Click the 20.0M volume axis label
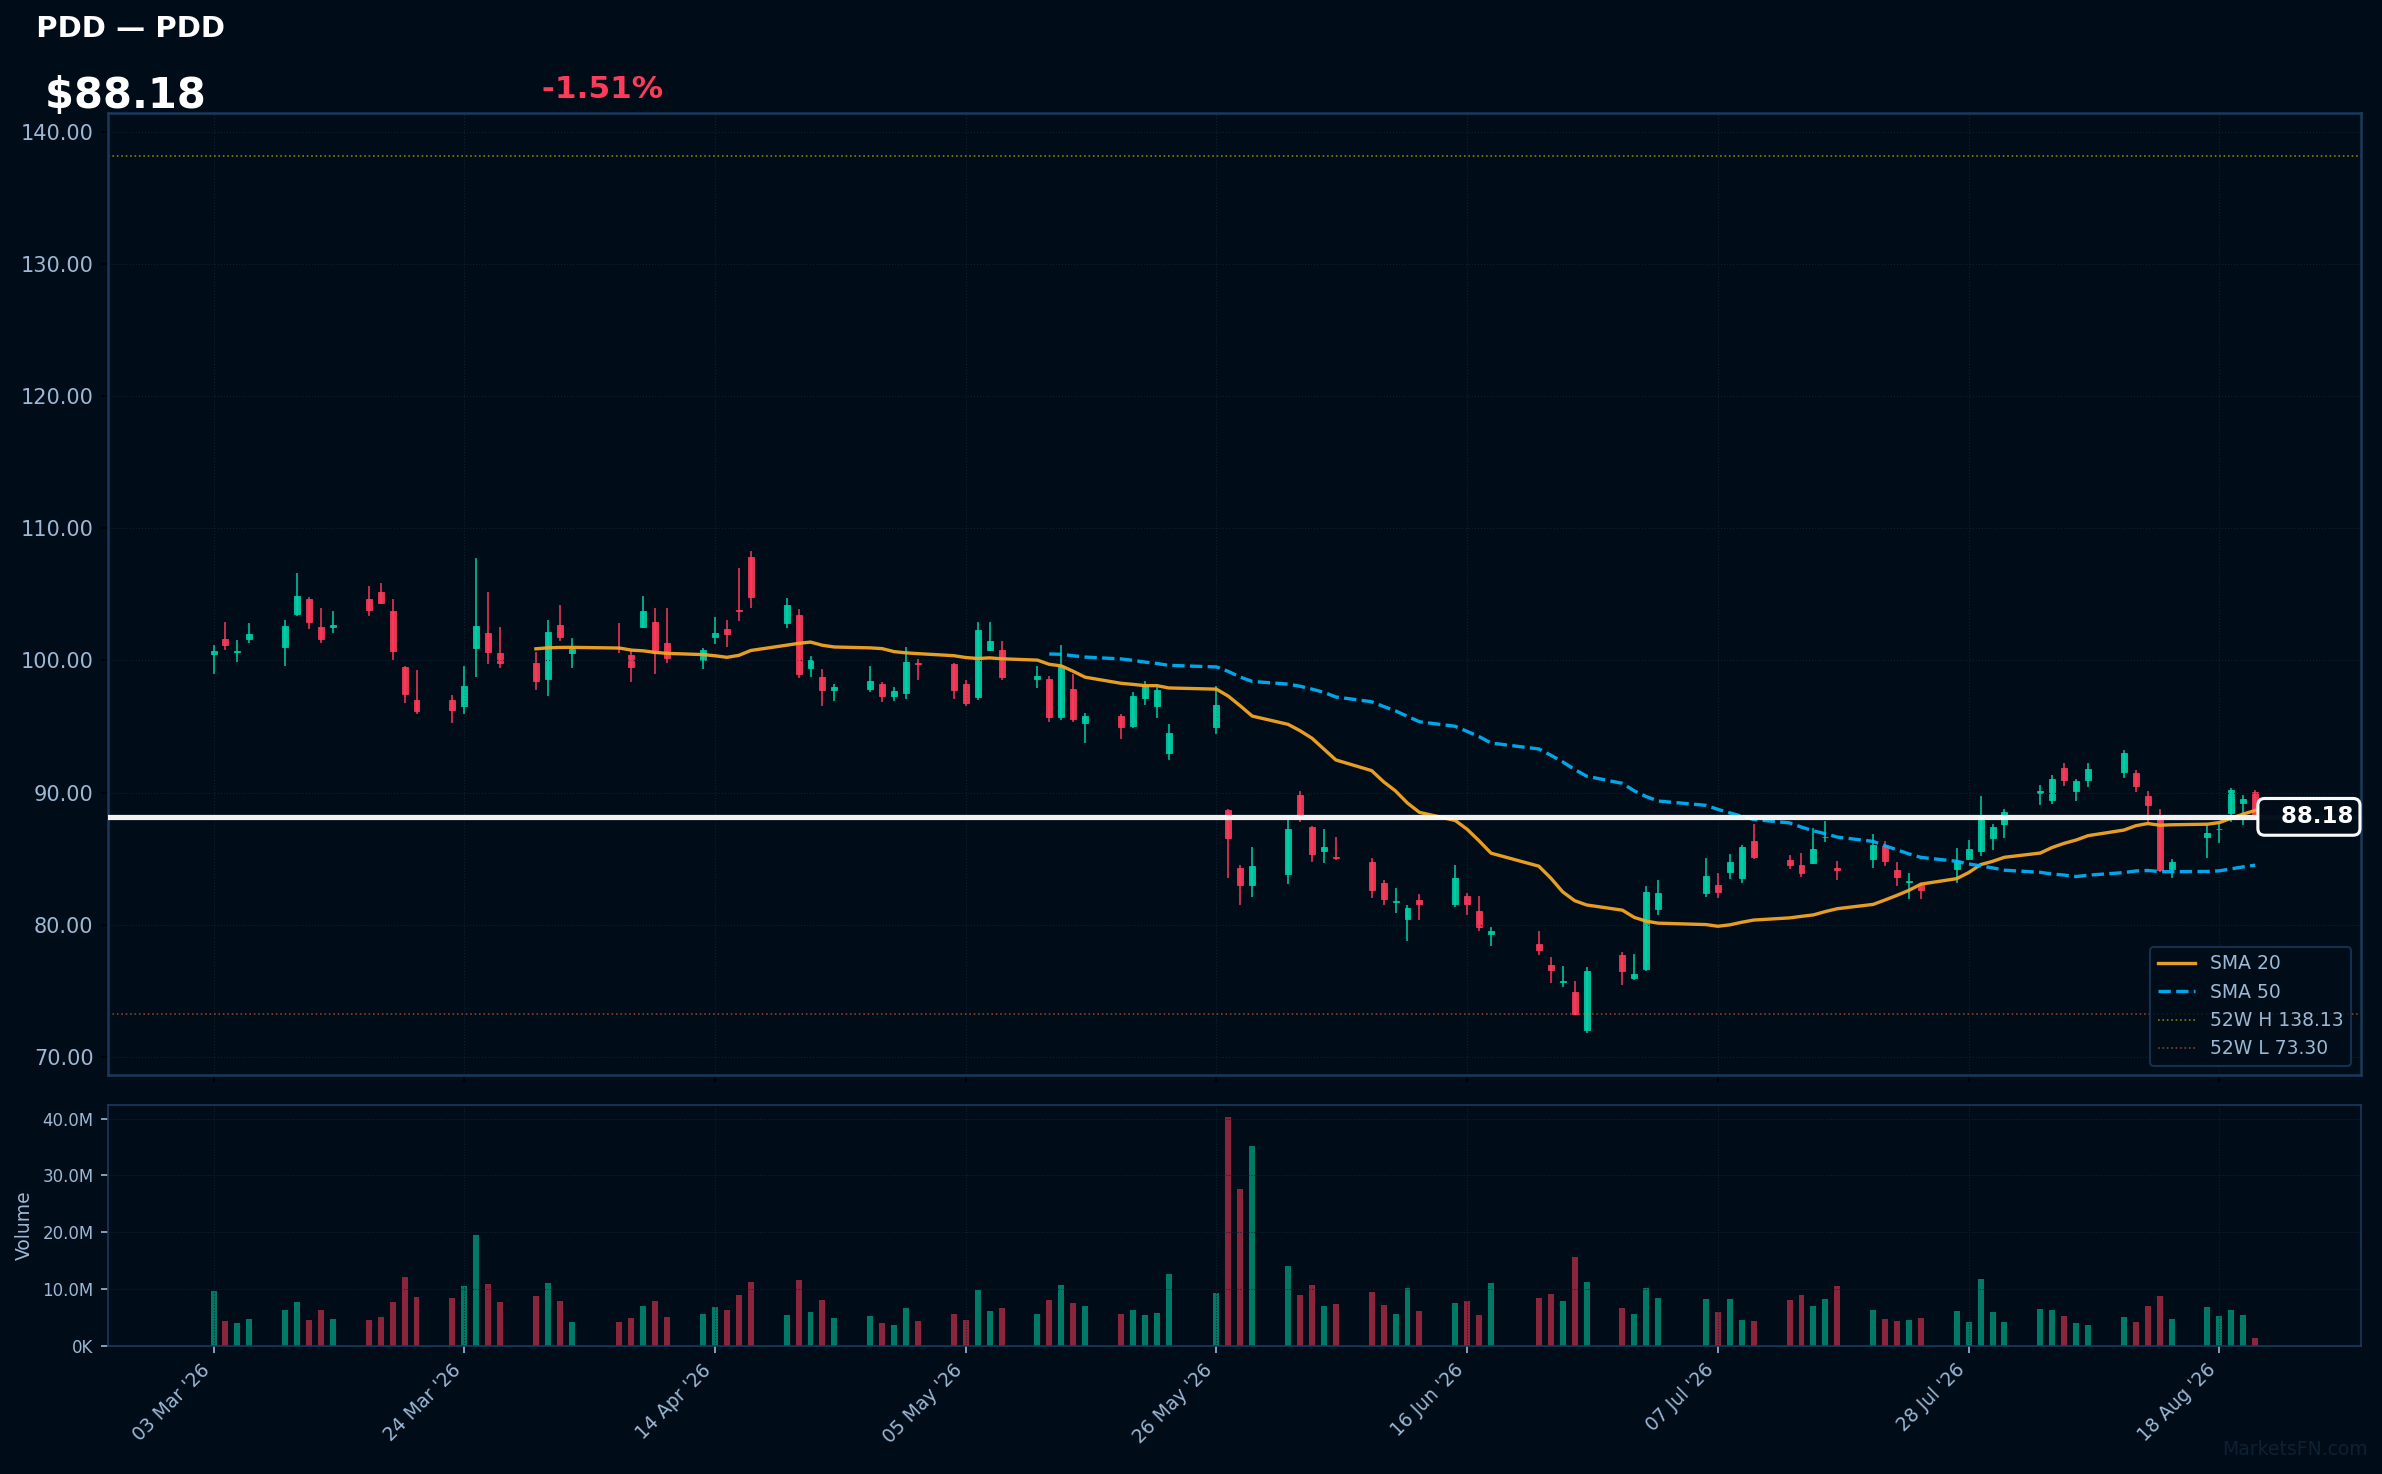This screenshot has height=1474, width=2382. [x=68, y=1232]
